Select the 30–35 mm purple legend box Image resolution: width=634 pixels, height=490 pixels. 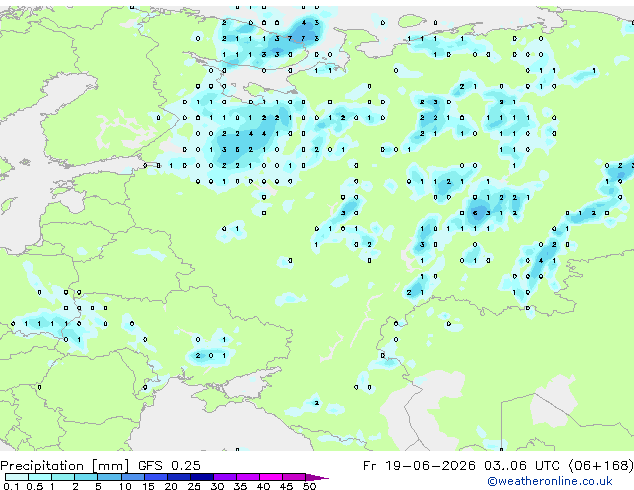pyautogui.click(x=224, y=477)
